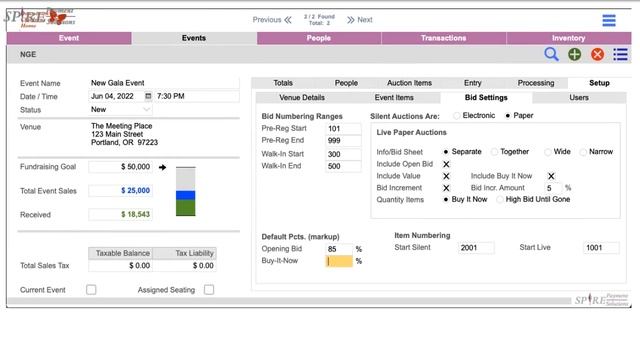Click the Start Live number field
The image size is (640, 360).
(601, 248)
